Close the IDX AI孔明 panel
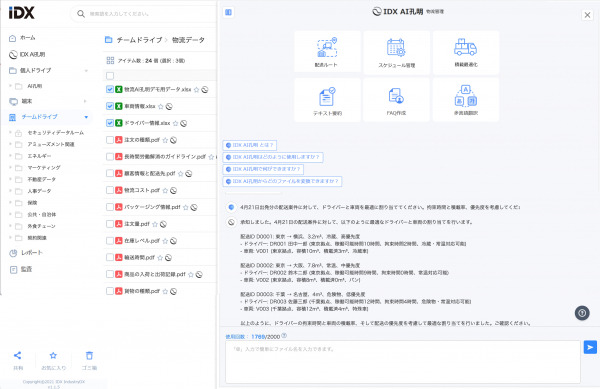The height and width of the screenshot is (389, 600). coord(587,15)
